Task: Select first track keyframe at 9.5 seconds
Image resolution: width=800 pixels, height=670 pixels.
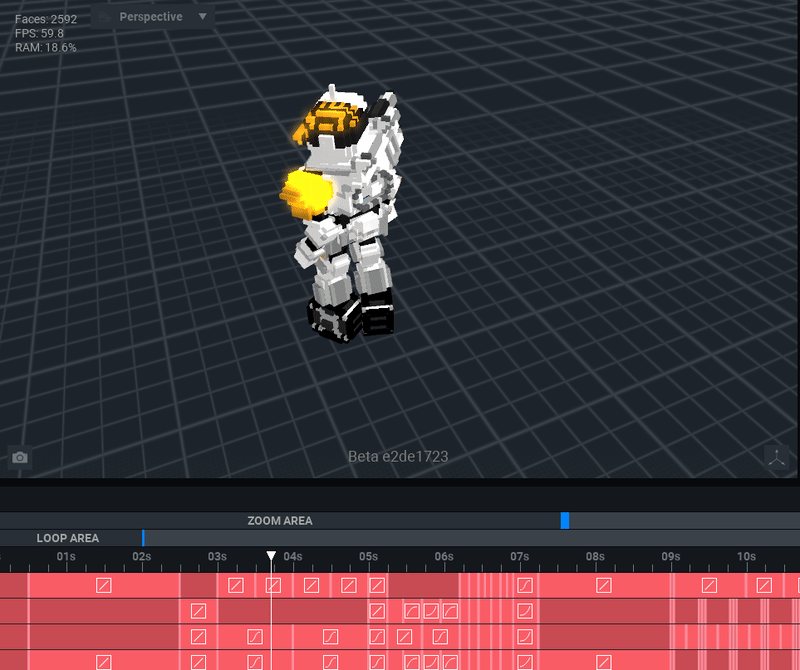Action: [709, 585]
